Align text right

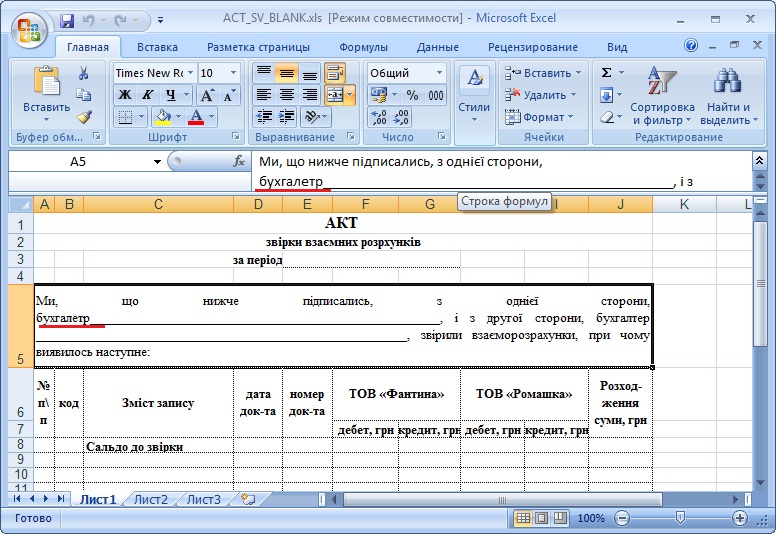tap(310, 95)
